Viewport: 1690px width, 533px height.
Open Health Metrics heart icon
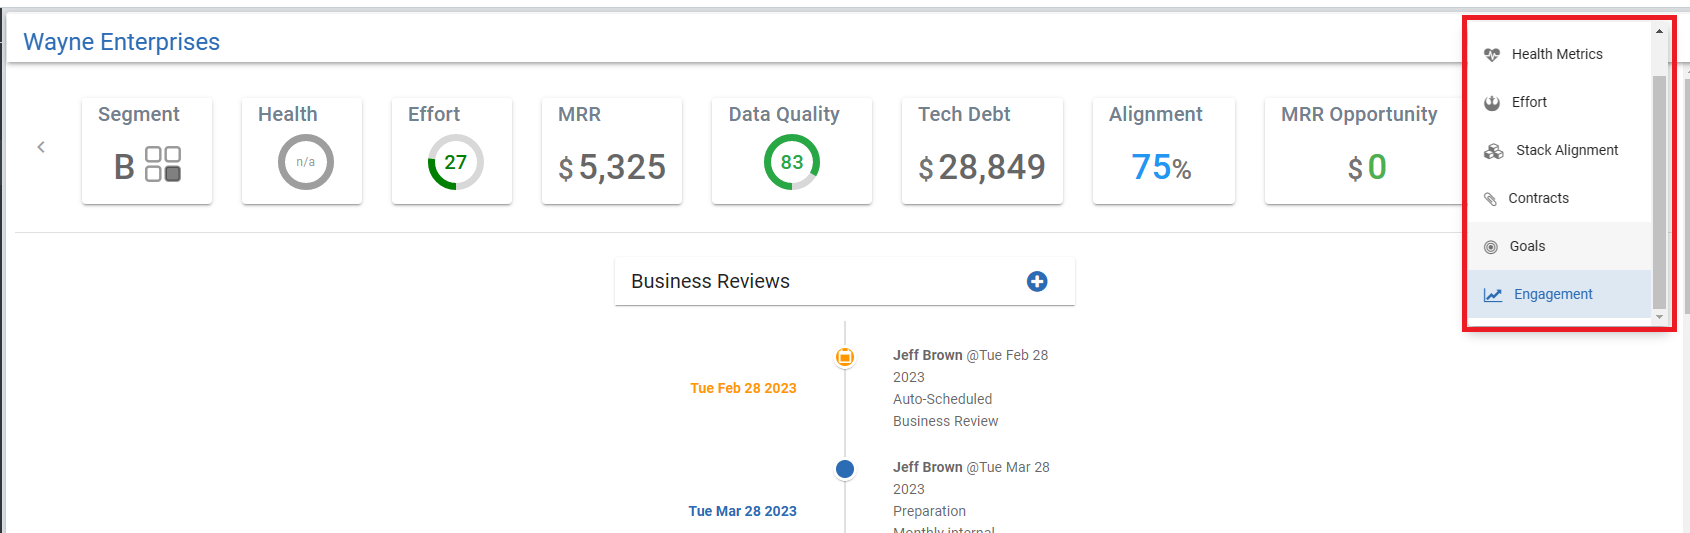click(x=1492, y=55)
